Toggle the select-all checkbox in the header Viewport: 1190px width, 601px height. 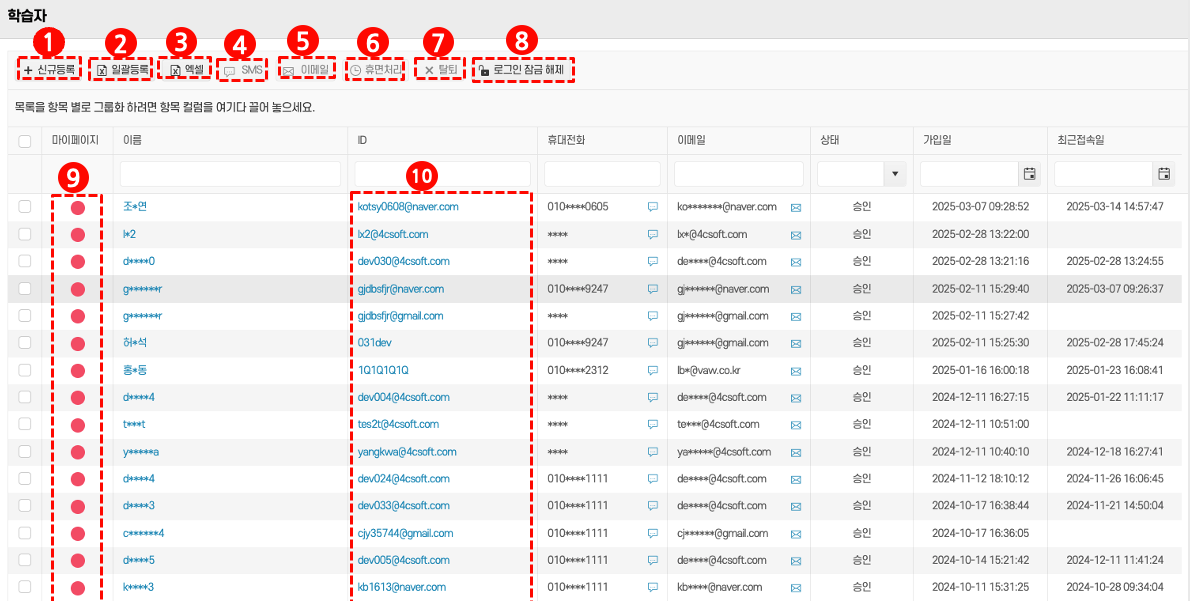(x=25, y=142)
